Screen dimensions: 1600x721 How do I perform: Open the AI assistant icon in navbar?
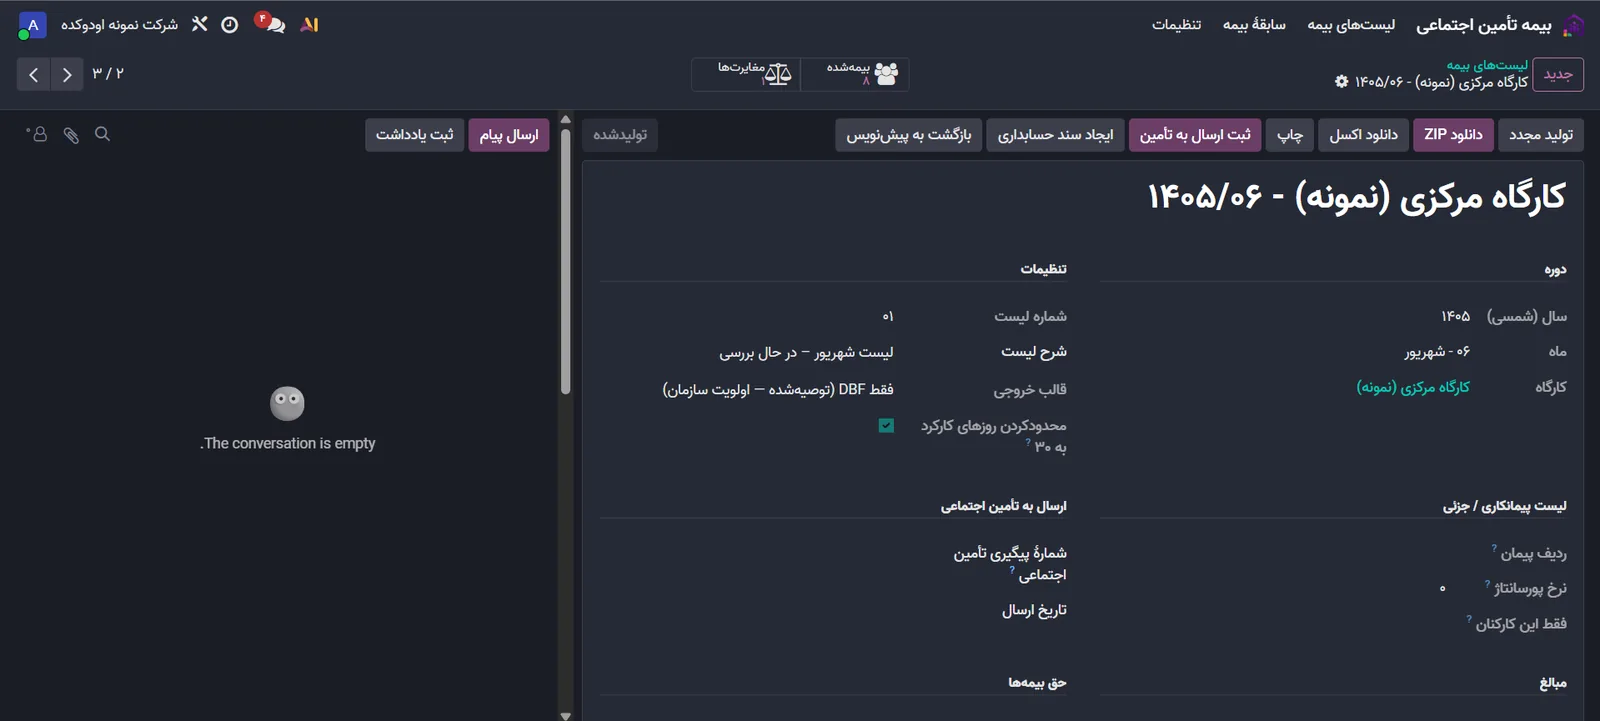click(309, 25)
